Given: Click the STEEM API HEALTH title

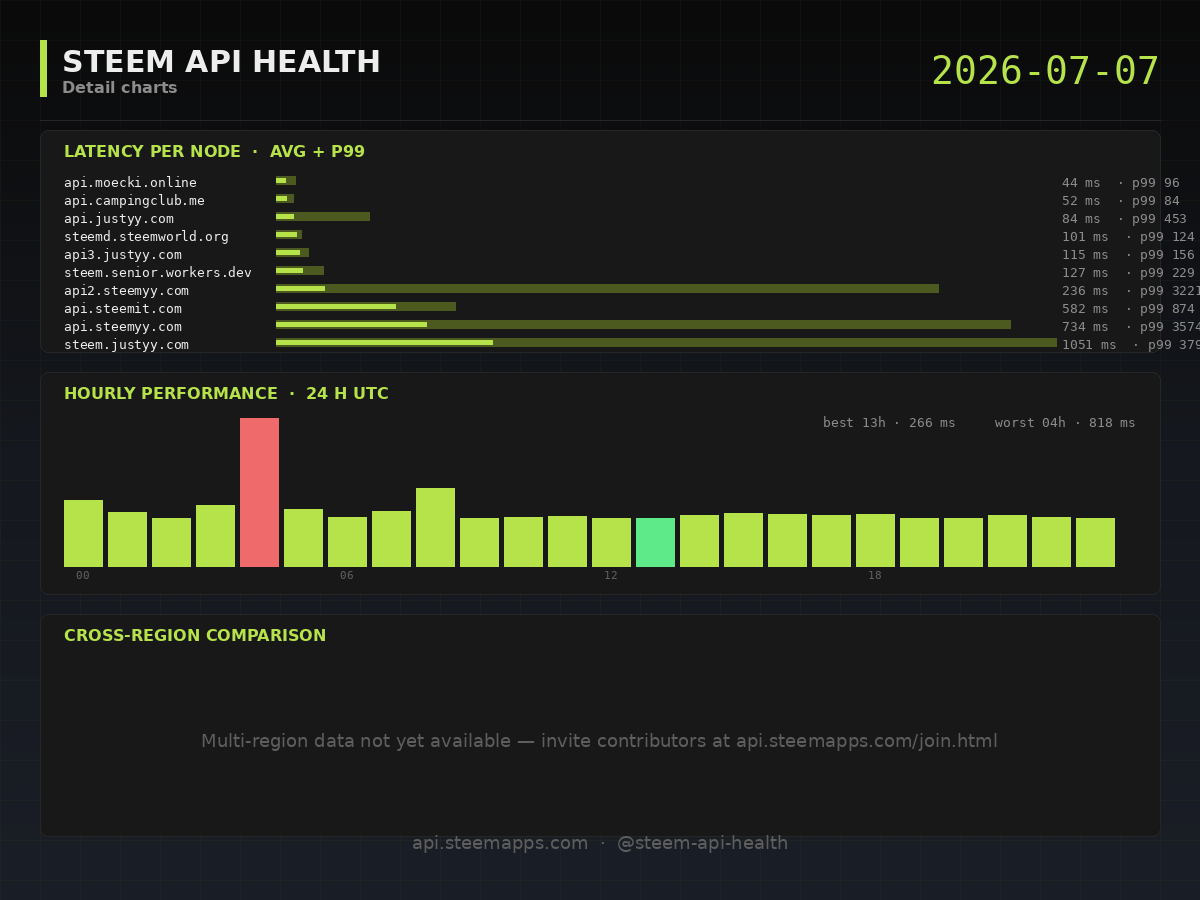Looking at the screenshot, I should (221, 62).
